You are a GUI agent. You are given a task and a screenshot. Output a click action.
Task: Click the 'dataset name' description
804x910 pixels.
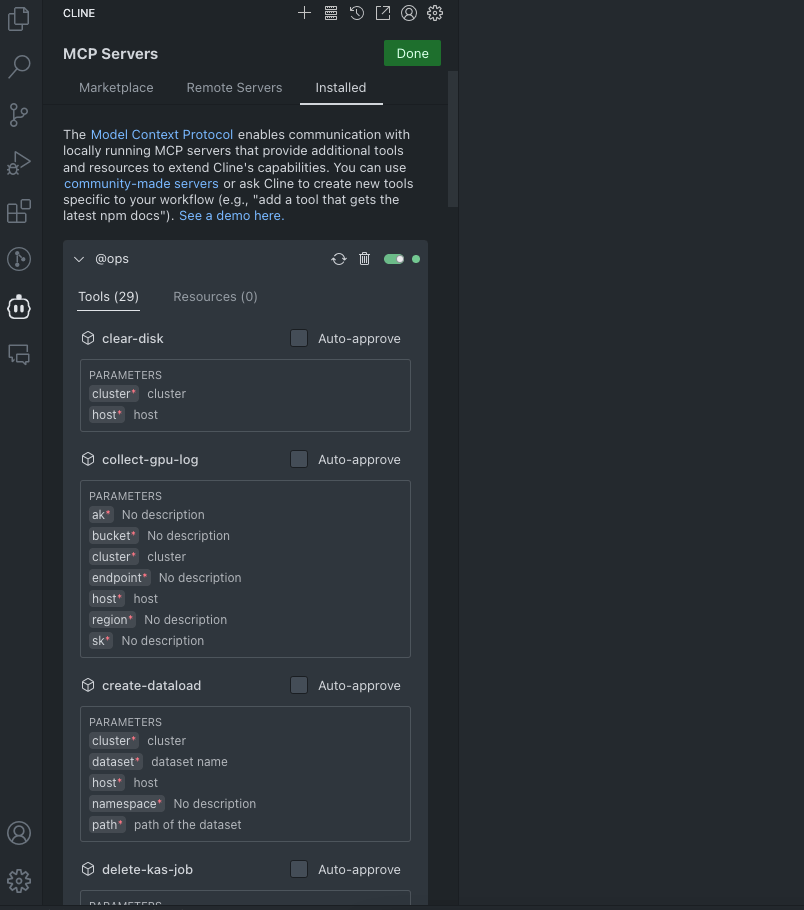[x=189, y=761]
